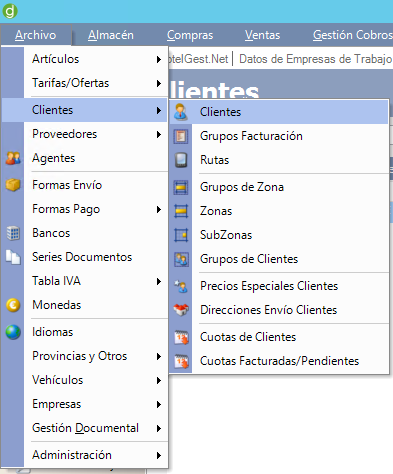This screenshot has width=393, height=474.
Task: Expand the Provincias y Otros submenu arrow
Action: (159, 356)
